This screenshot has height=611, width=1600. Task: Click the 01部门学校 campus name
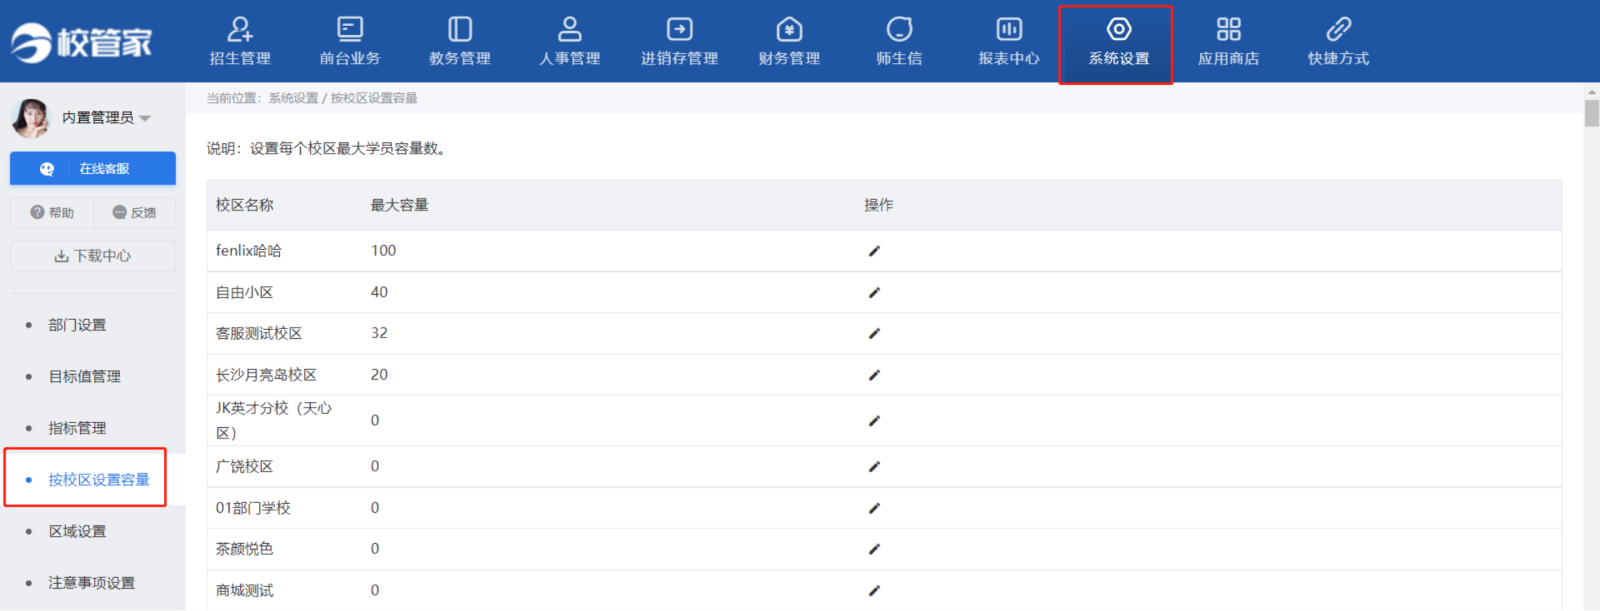254,508
